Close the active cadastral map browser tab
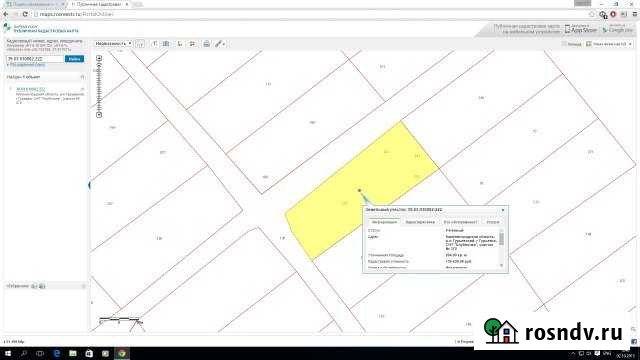640x360 pixels. tap(127, 4)
